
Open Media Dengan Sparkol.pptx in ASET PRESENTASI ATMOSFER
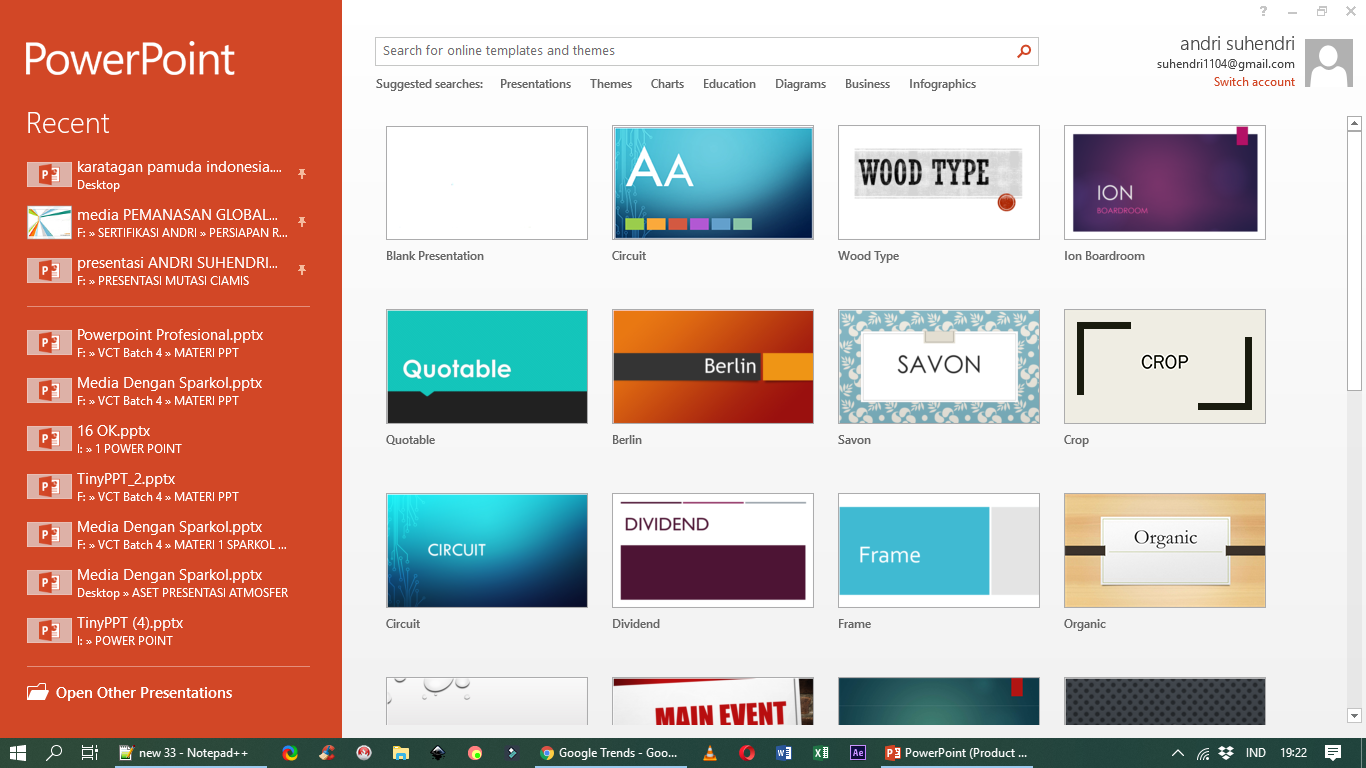167,583
